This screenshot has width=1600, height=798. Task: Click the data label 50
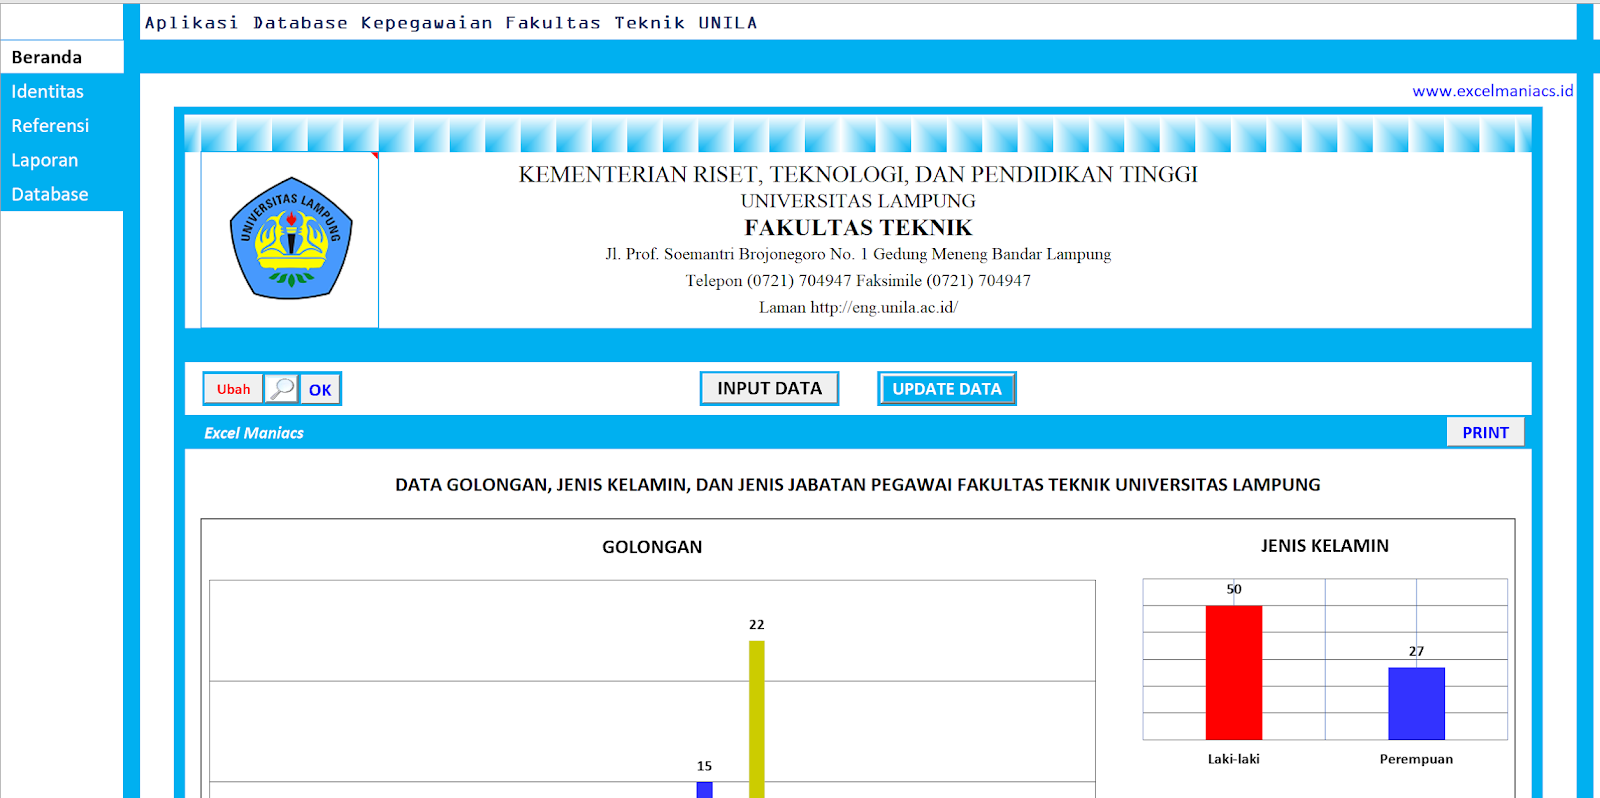click(1234, 589)
